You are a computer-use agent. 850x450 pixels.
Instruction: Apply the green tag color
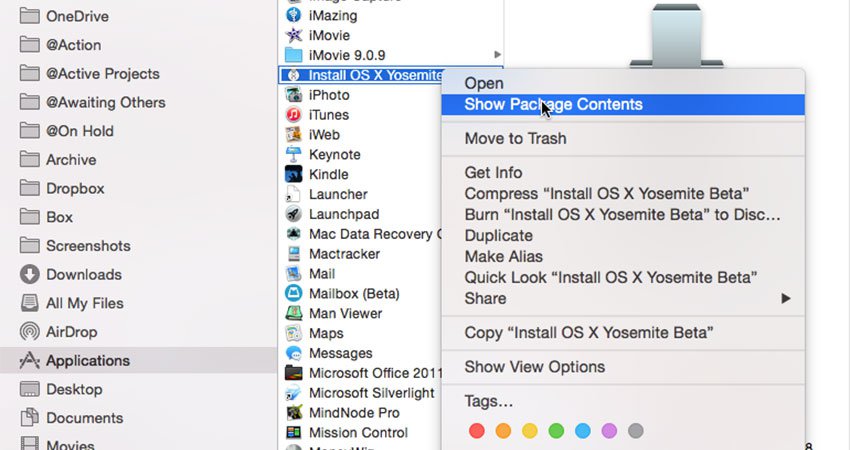click(556, 431)
